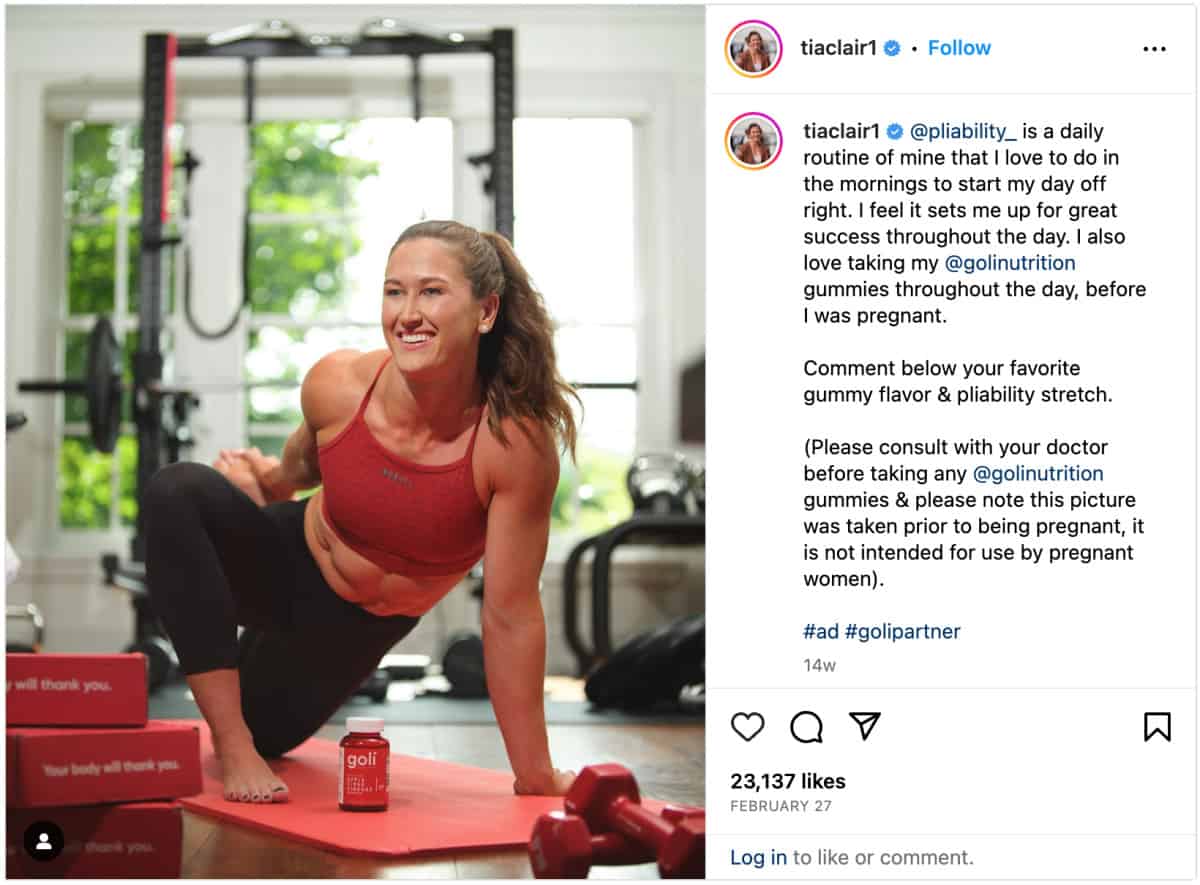
Task: Click tiaclair1 username in header
Action: point(839,48)
